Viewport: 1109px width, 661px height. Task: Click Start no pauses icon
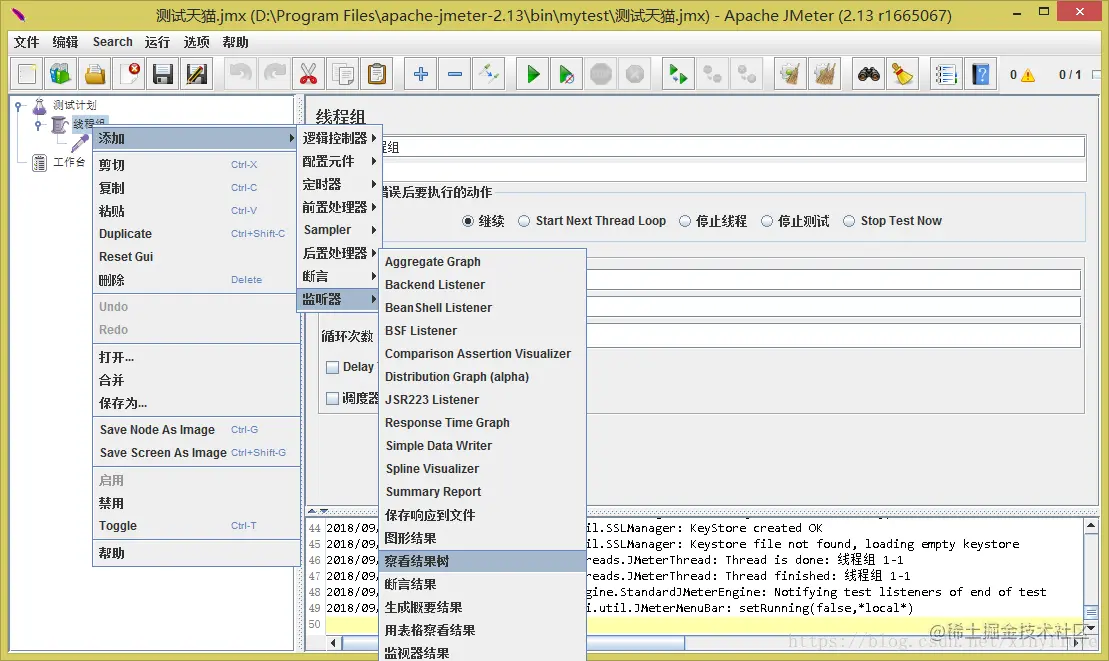[567, 74]
